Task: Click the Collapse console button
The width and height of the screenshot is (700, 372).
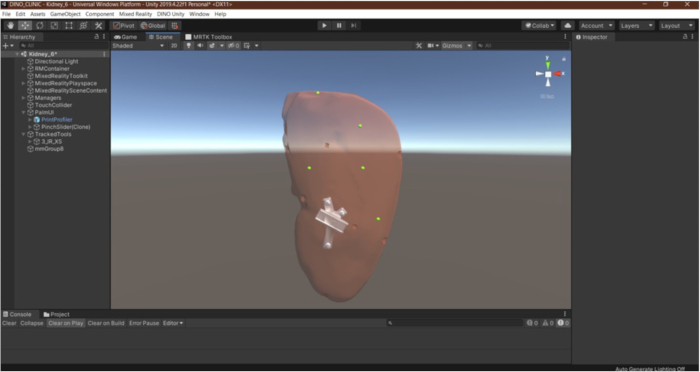Action: (32, 323)
